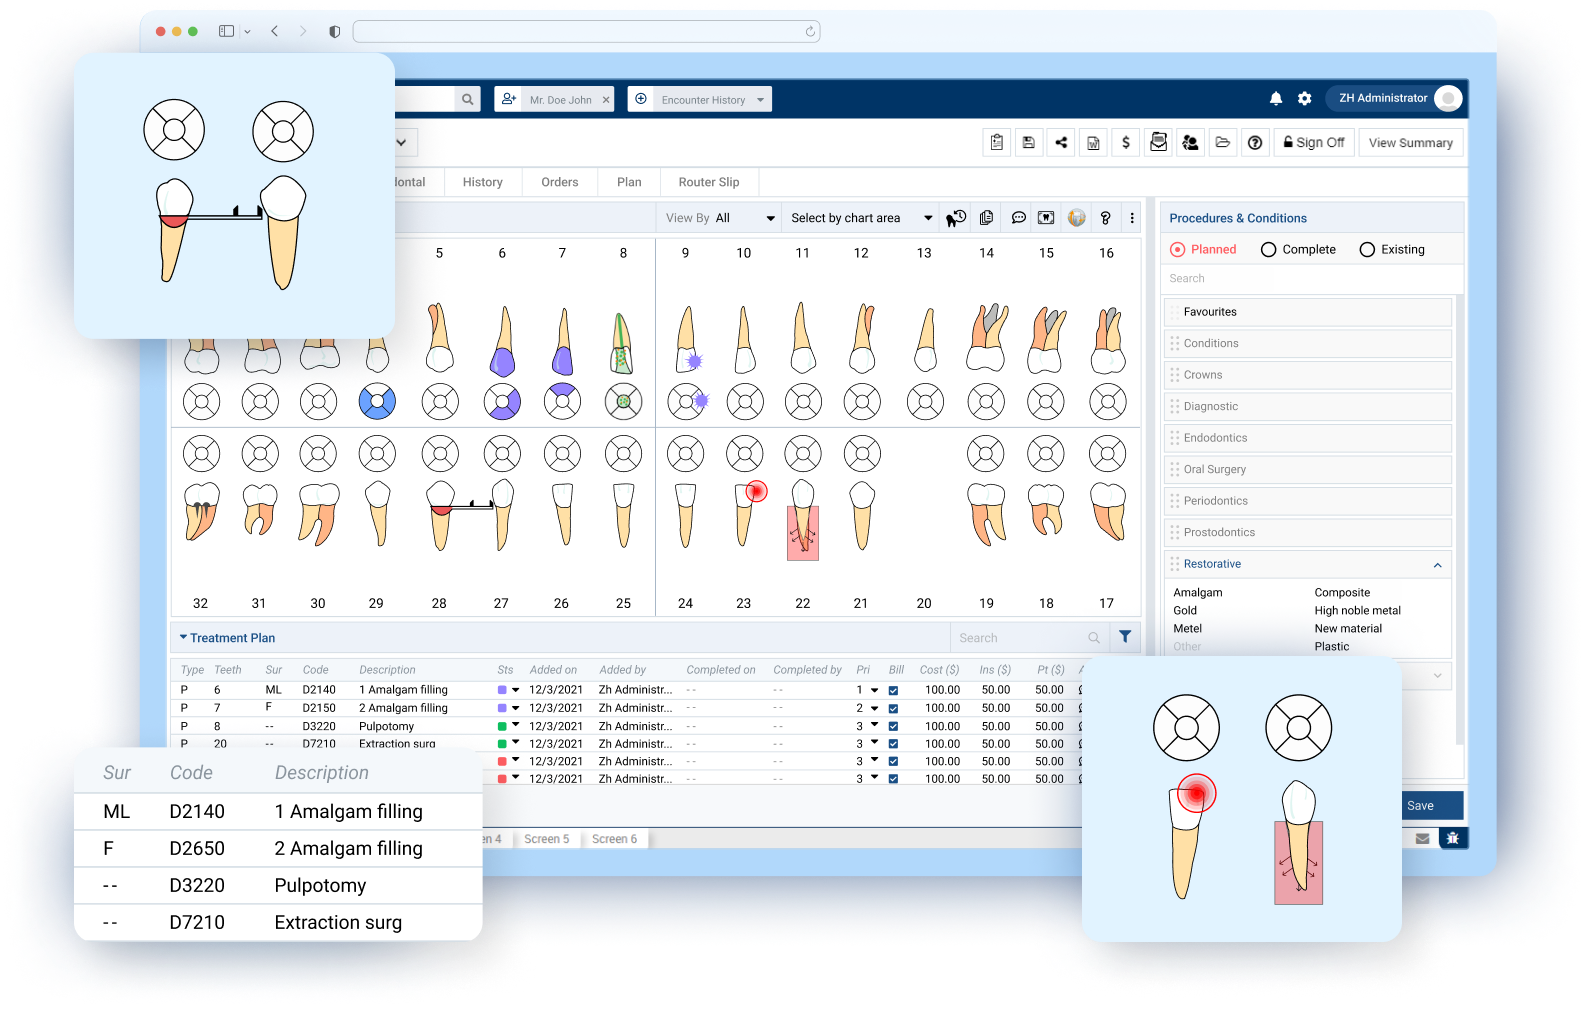This screenshot has height=1009, width=1585.
Task: Click the copy chart documents icon
Action: [986, 218]
